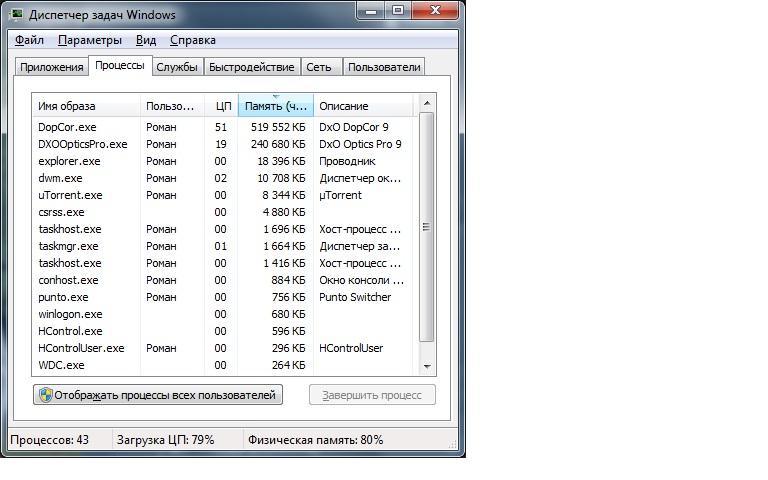Close the Диспетчер задач Windows window
Screen dimensions: 768x480
(x=435, y=11)
